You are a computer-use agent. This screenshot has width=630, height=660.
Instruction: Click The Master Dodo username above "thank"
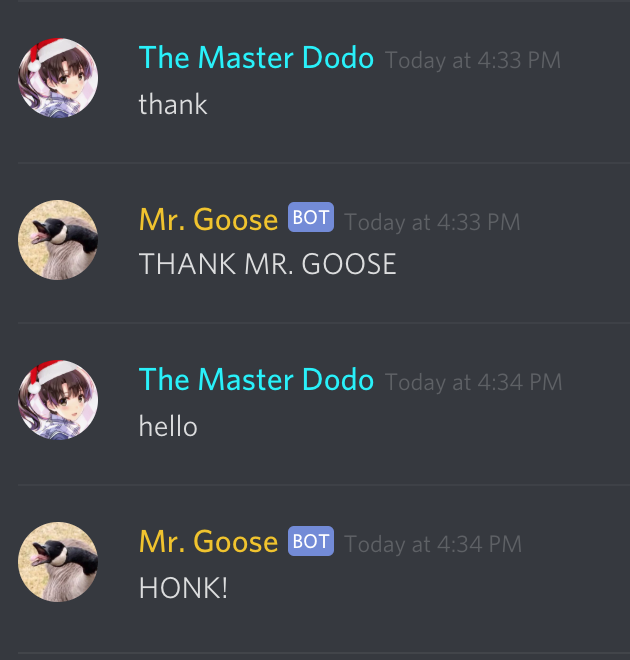coord(256,58)
